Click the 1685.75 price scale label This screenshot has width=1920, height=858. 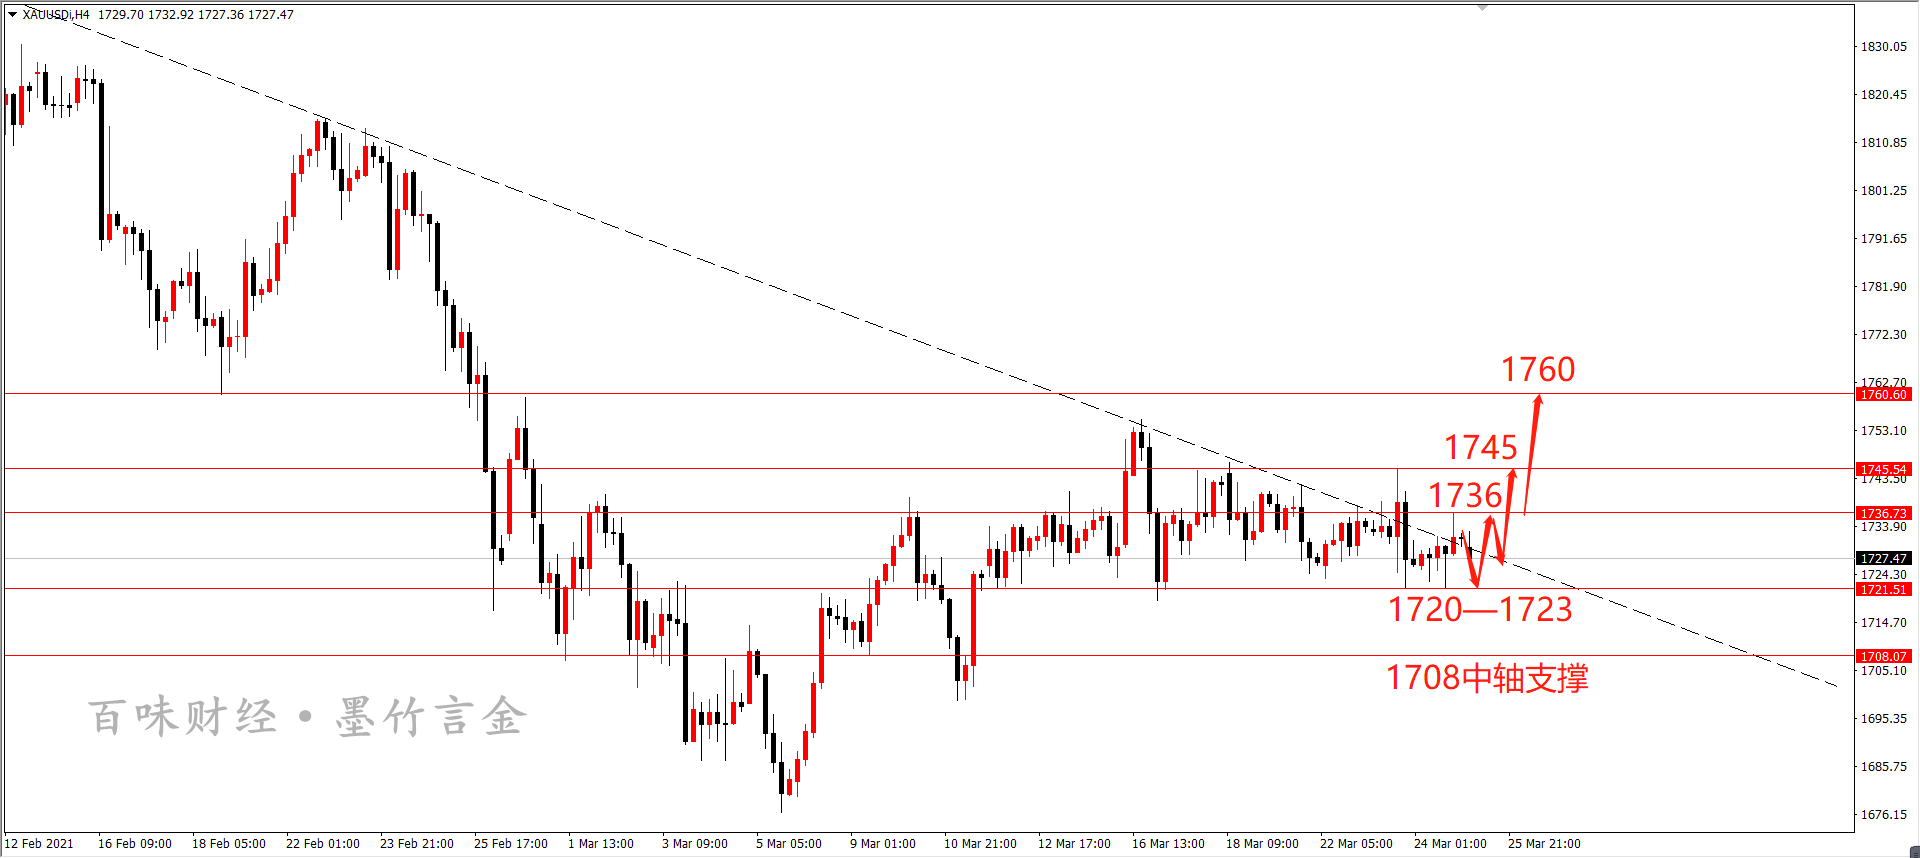point(1883,767)
